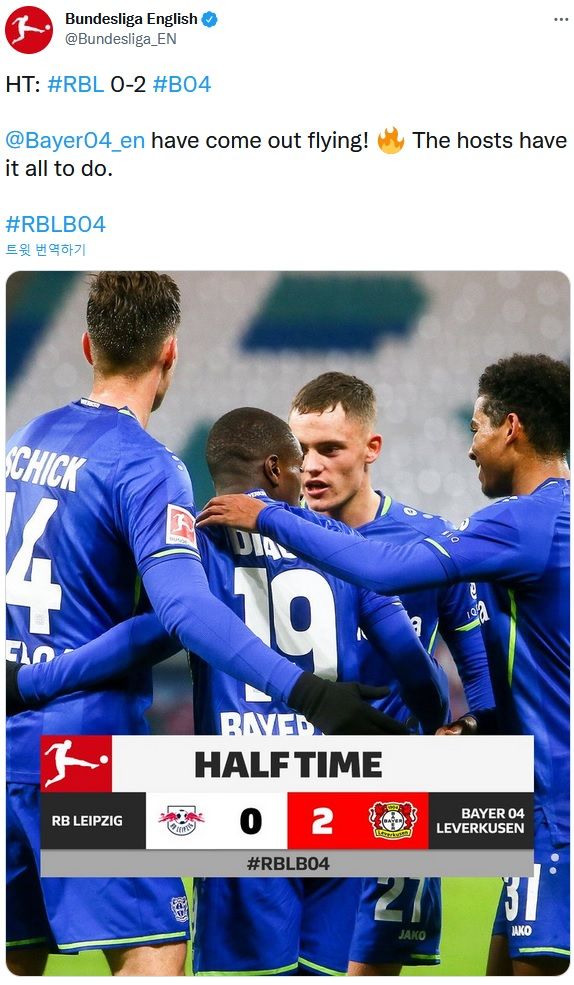
Task: Click the Korean translate tweet link
Action: [46, 249]
